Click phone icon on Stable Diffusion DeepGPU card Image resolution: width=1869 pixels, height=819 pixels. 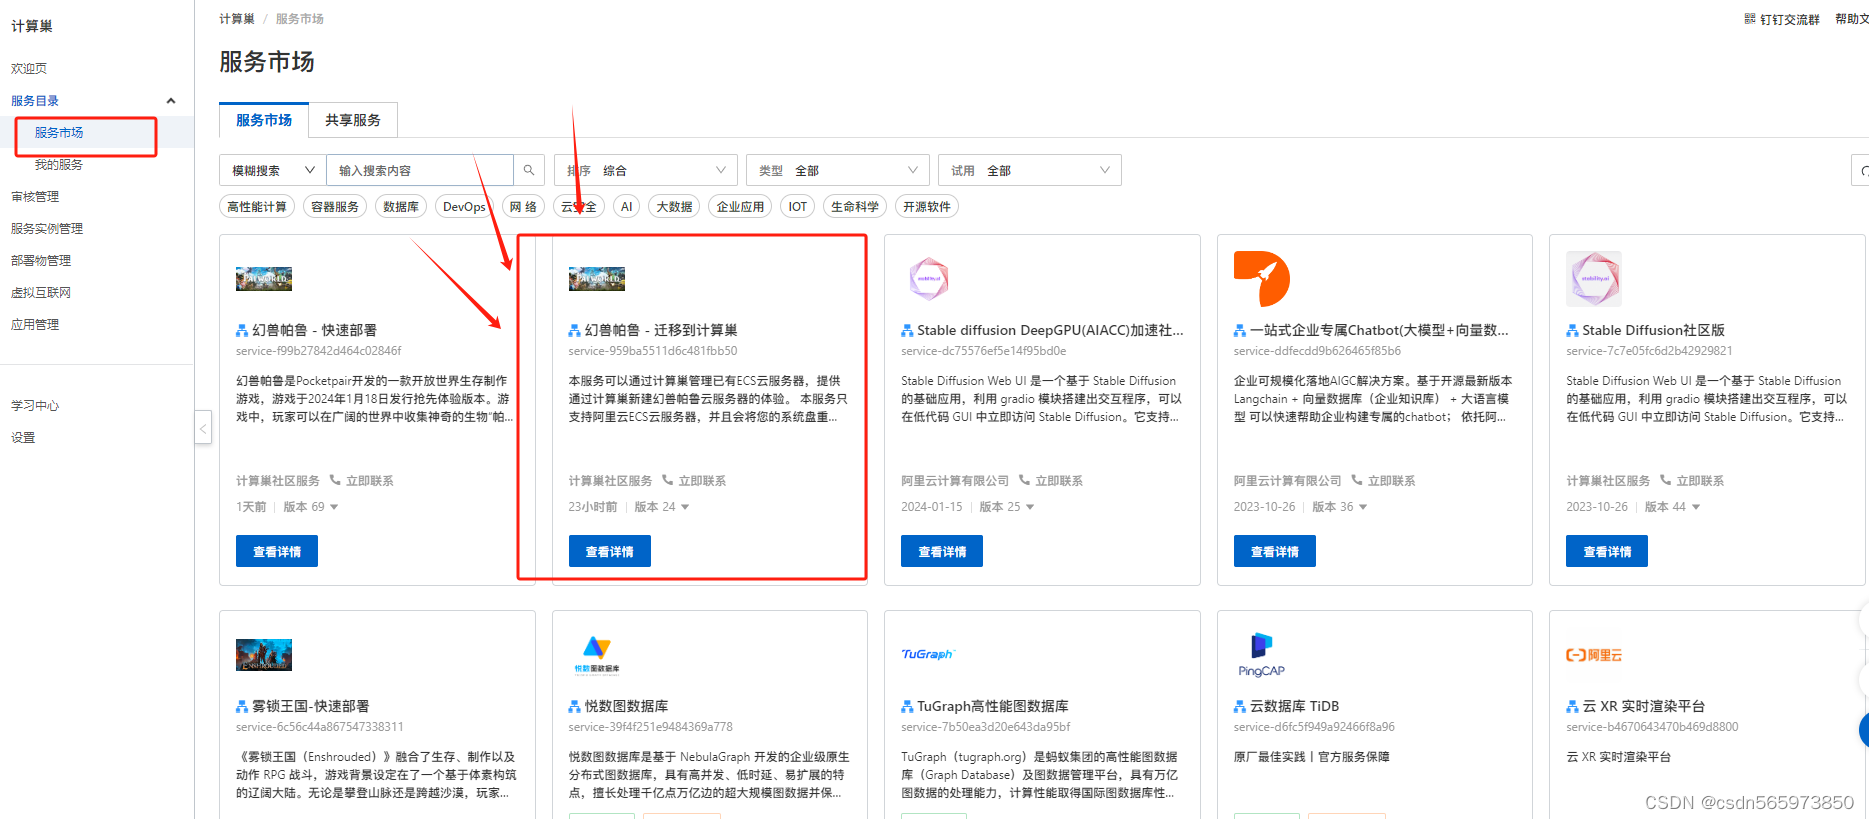tap(1024, 480)
